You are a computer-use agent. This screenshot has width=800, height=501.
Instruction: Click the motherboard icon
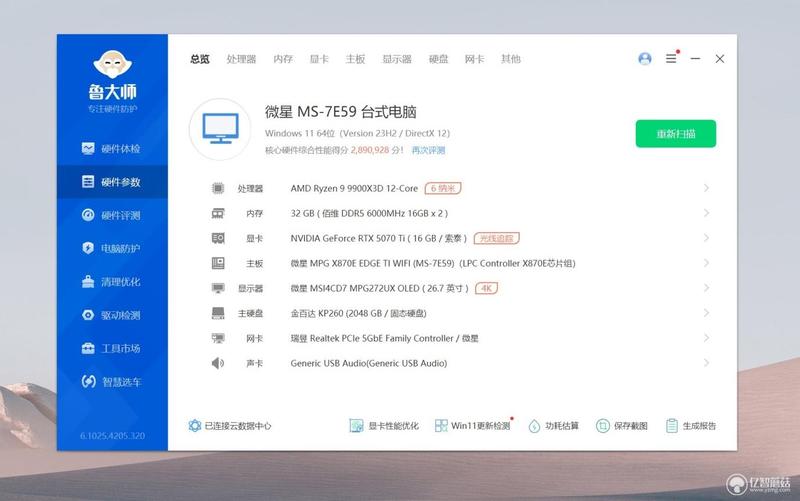pyautogui.click(x=218, y=263)
